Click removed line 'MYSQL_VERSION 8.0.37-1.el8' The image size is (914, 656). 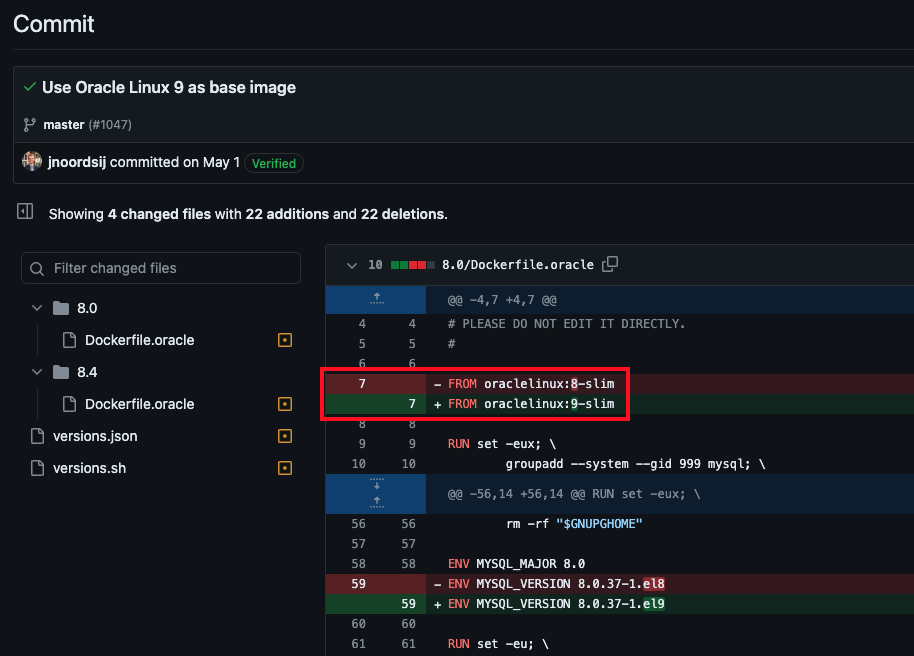pos(556,584)
